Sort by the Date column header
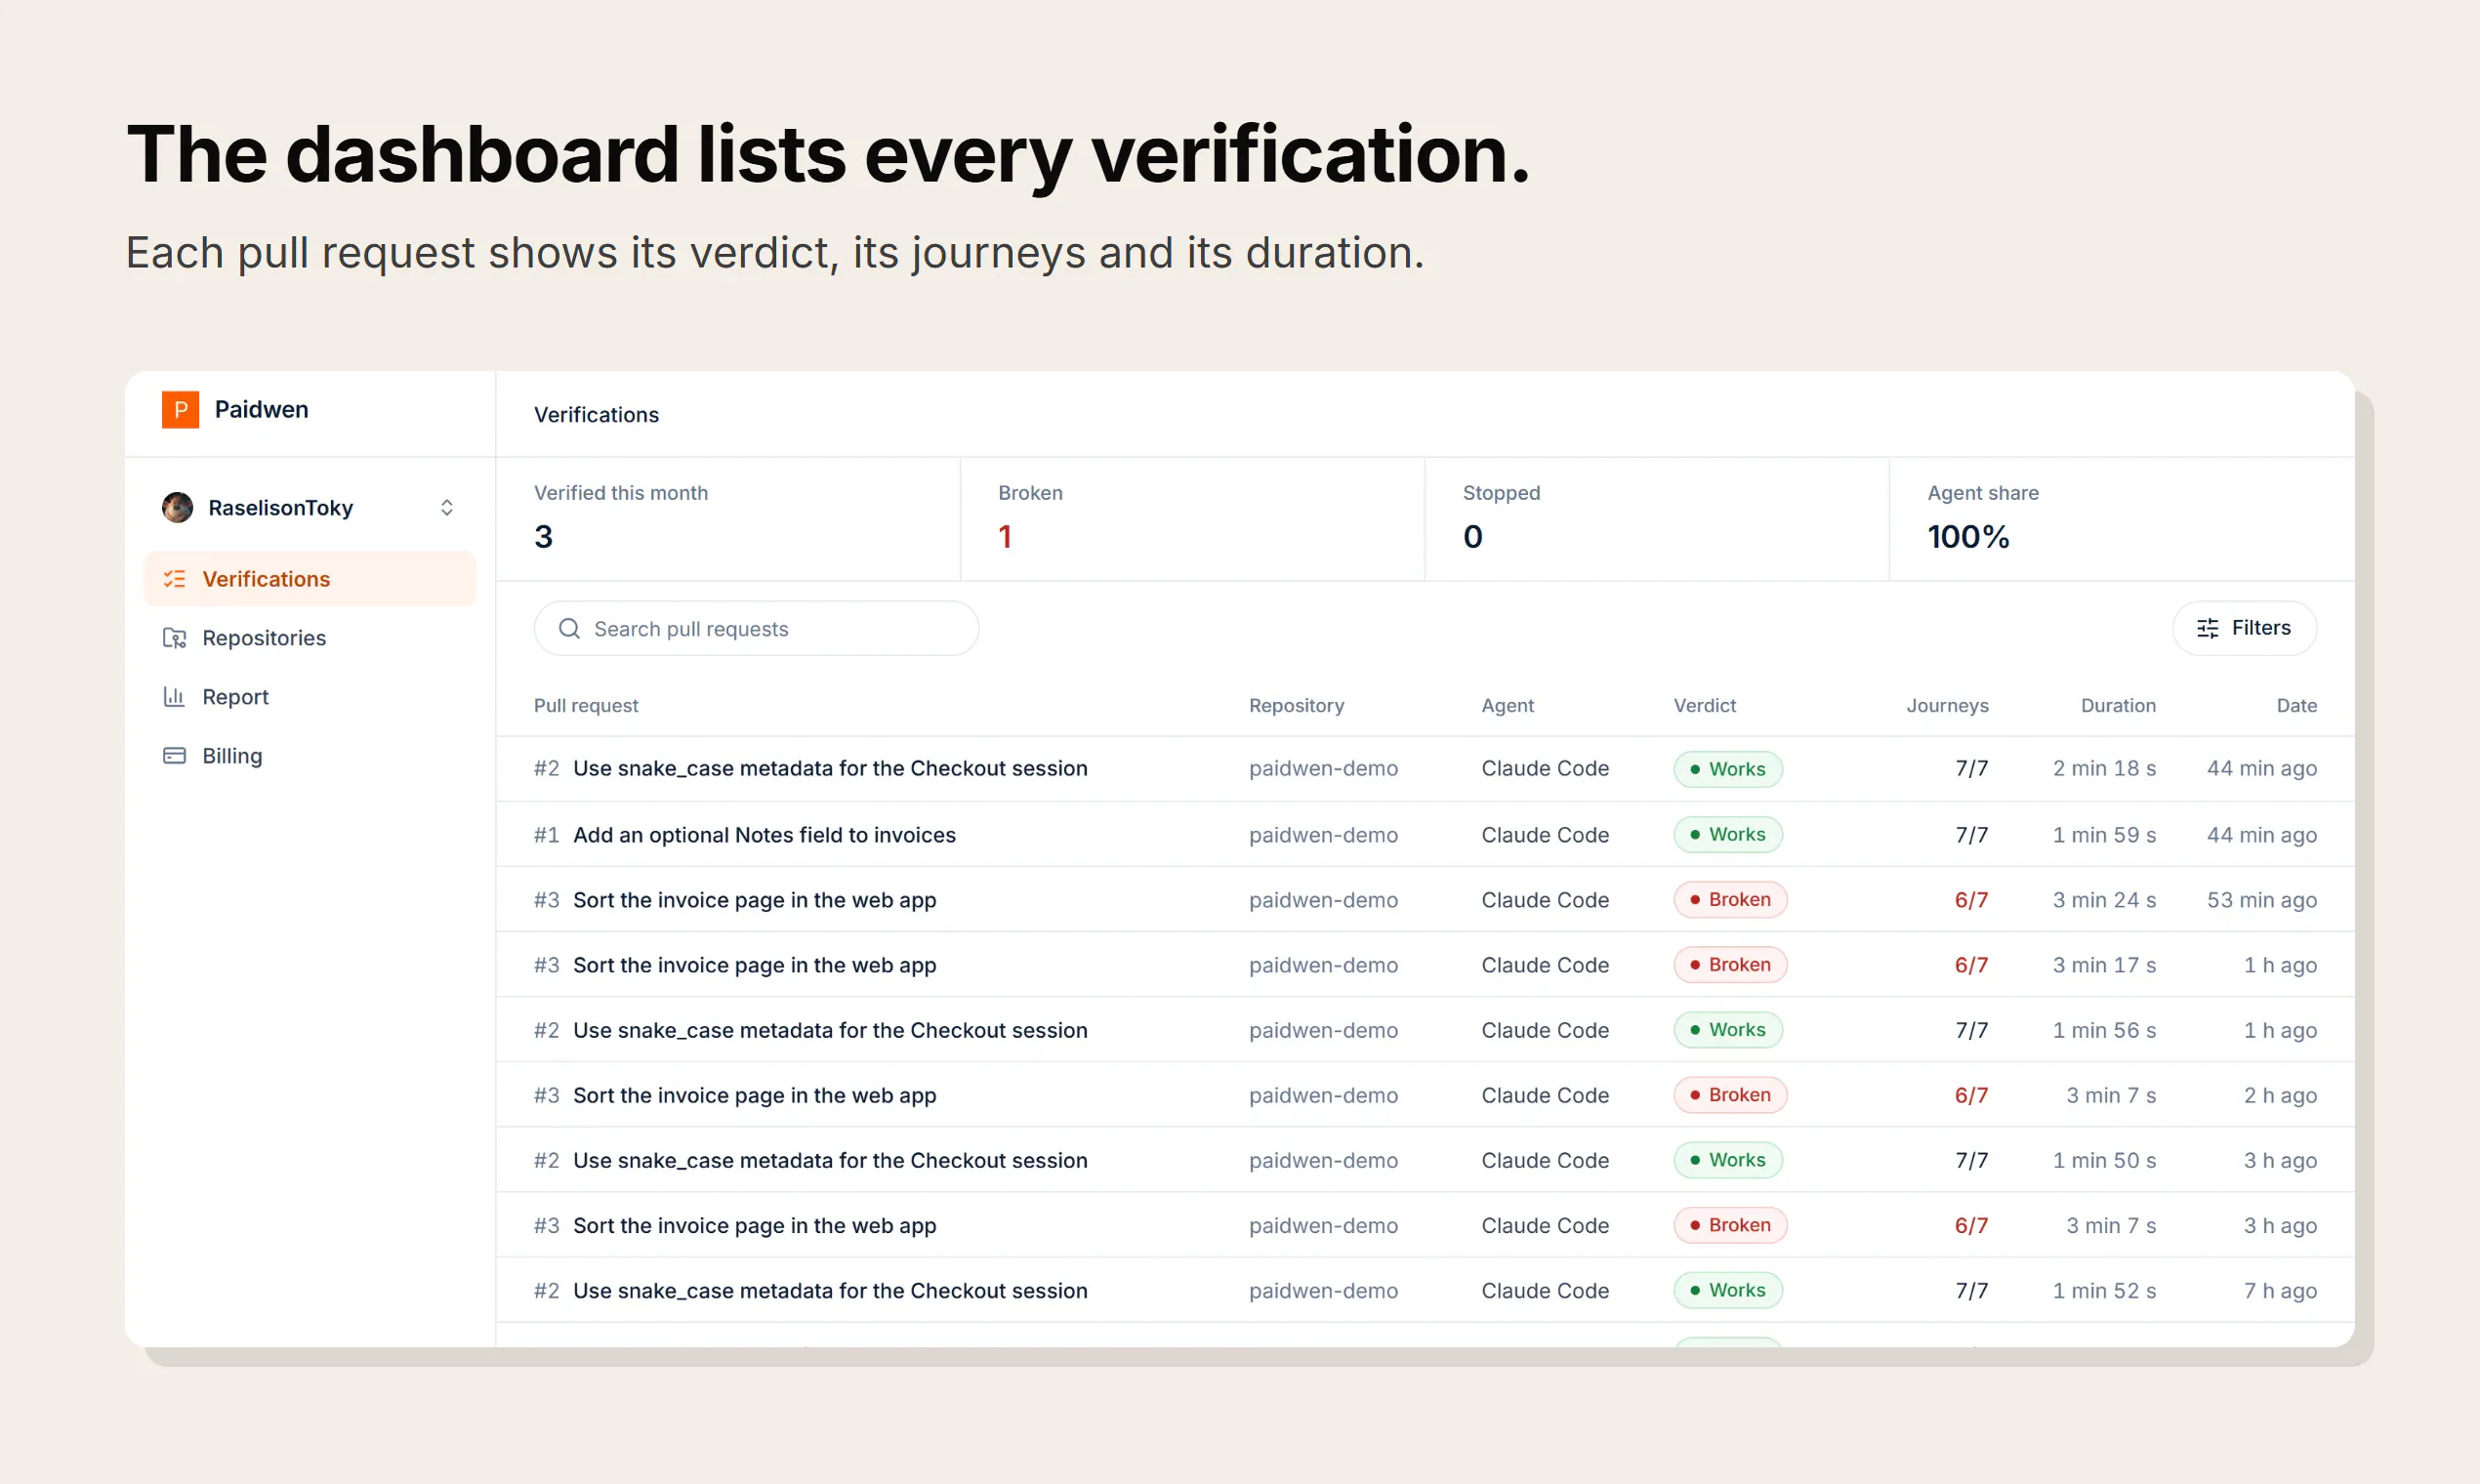This screenshot has height=1484, width=2480. [2296, 706]
